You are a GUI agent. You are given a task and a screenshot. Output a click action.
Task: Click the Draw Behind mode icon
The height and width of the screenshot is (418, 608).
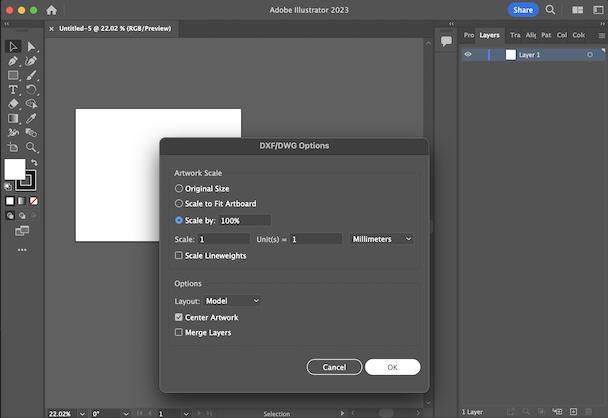22,216
